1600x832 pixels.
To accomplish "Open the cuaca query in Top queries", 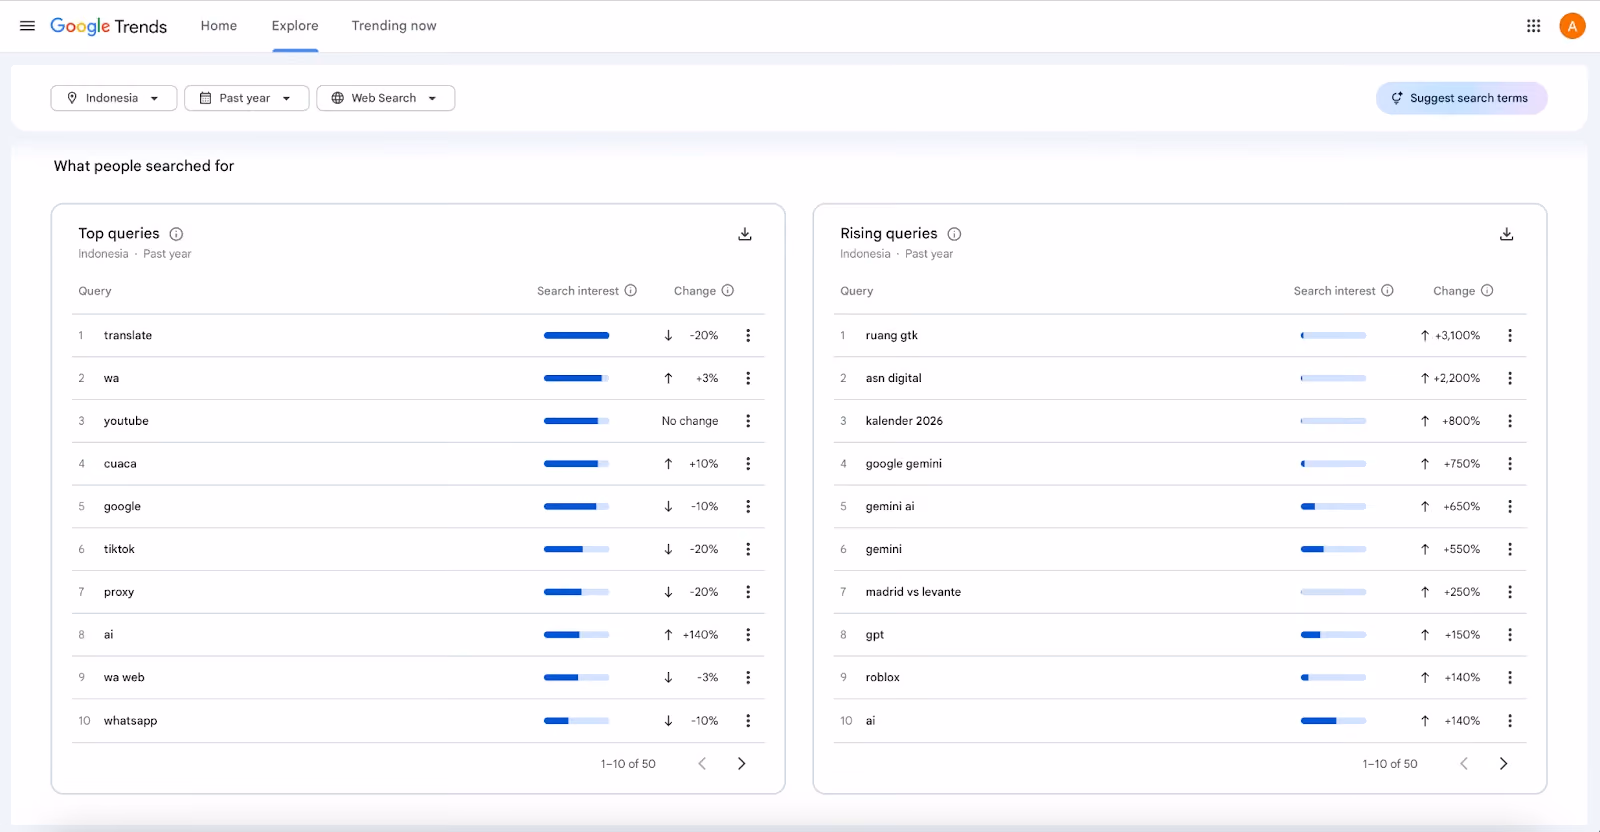I will pyautogui.click(x=120, y=464).
